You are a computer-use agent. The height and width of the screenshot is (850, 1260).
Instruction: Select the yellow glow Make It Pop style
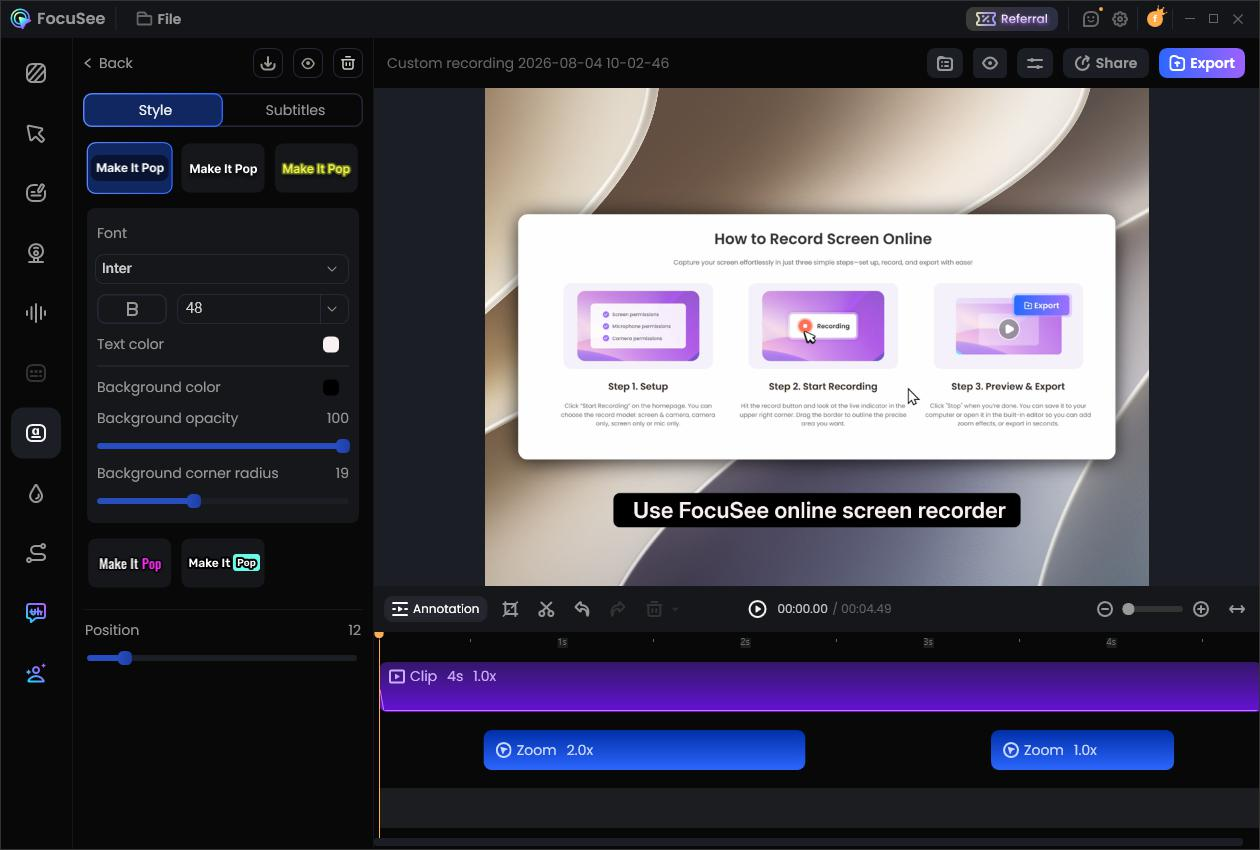point(316,168)
